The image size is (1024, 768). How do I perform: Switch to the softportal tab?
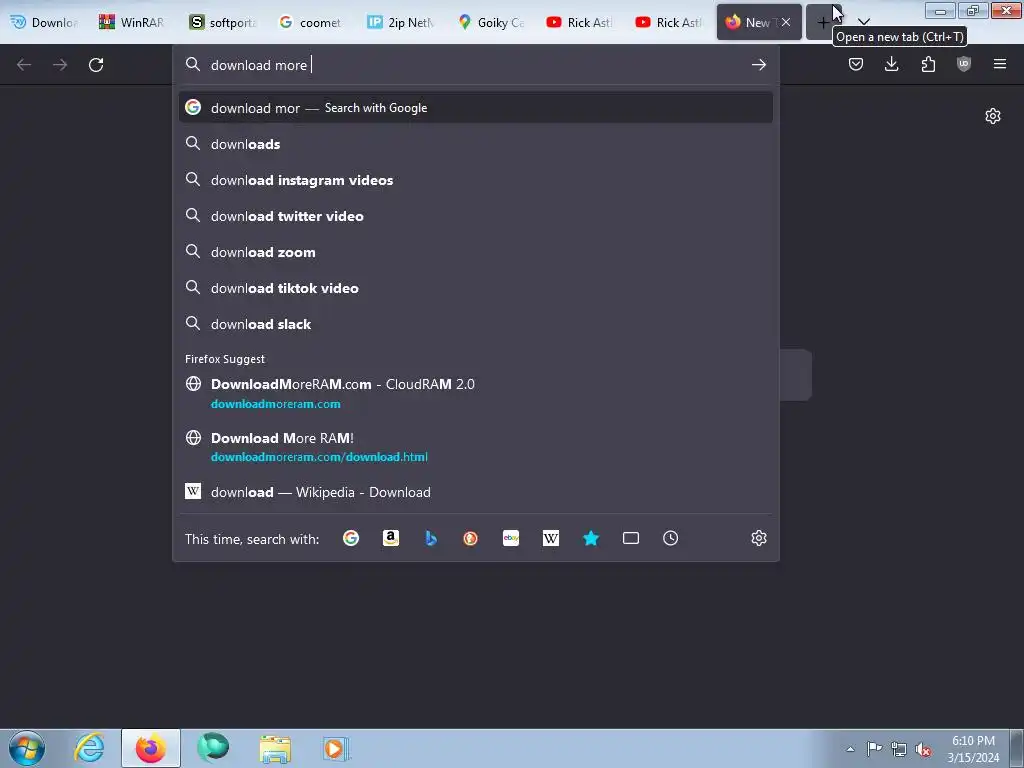222,22
